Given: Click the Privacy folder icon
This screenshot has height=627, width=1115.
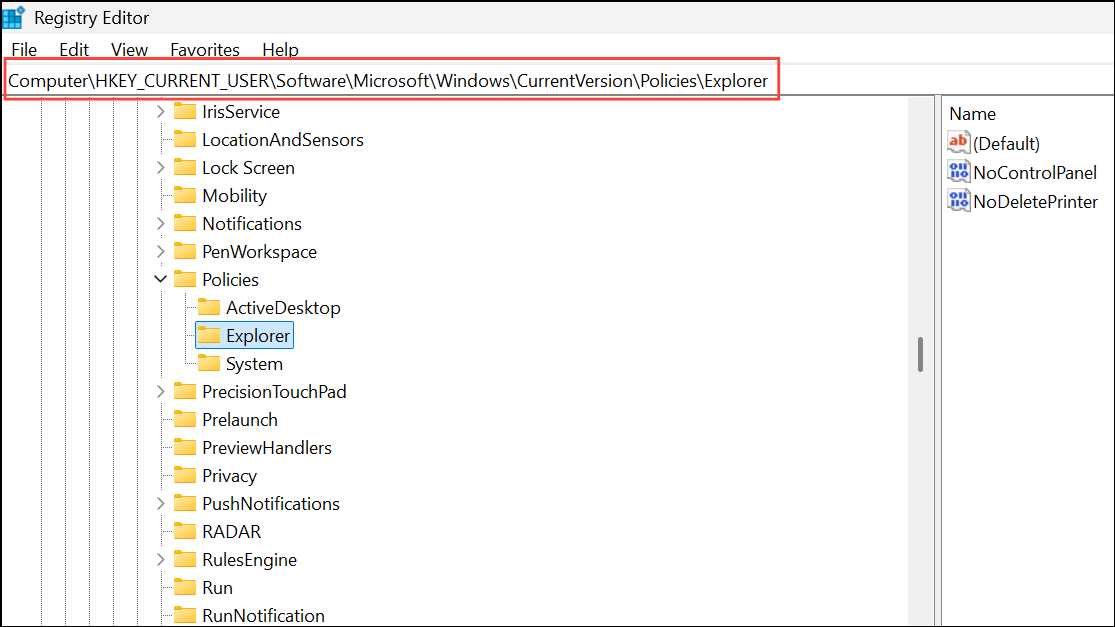Looking at the screenshot, I should (x=185, y=476).
